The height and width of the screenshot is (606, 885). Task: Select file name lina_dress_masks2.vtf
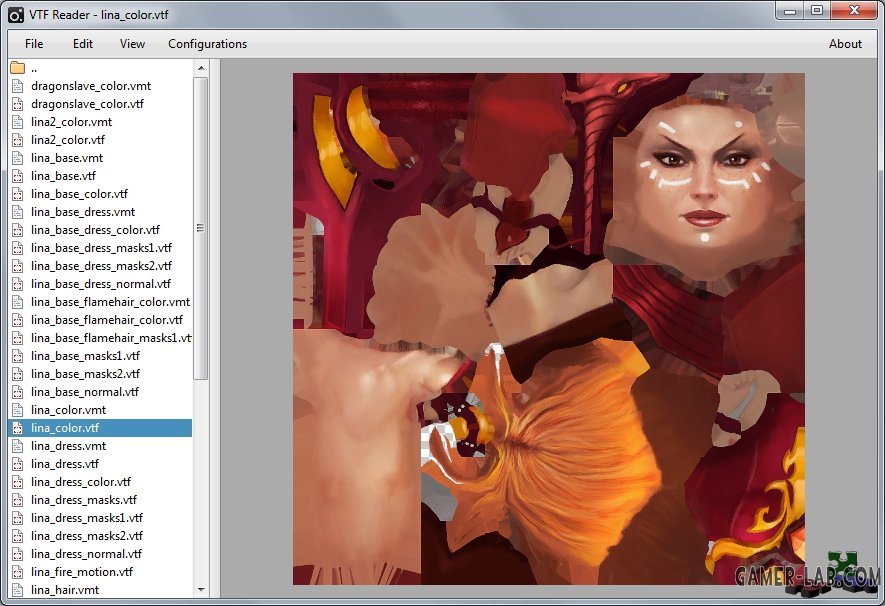pyautogui.click(x=87, y=536)
